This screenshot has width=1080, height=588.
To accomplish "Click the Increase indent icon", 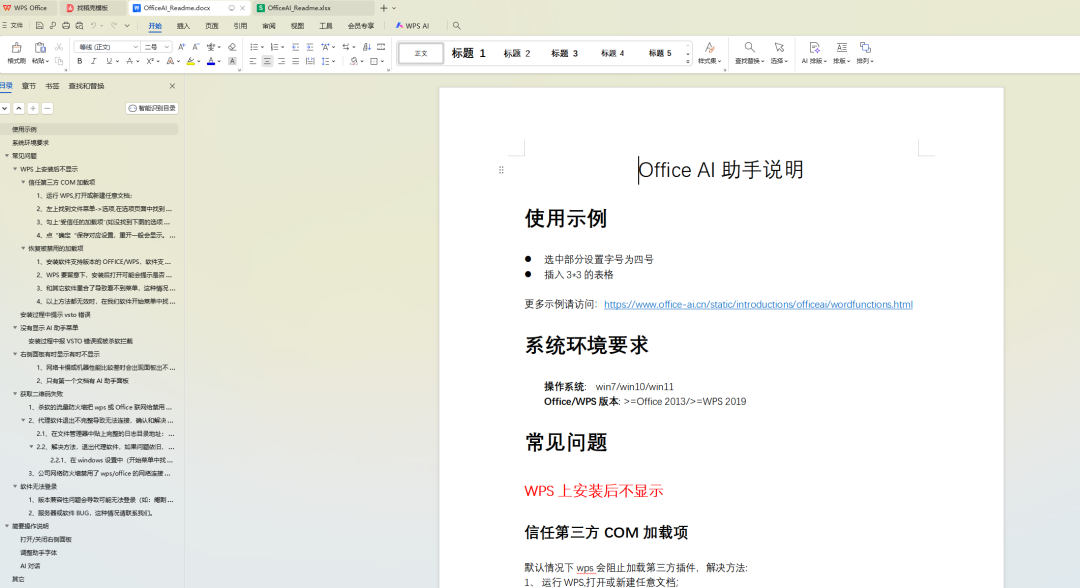I will tap(310, 47).
